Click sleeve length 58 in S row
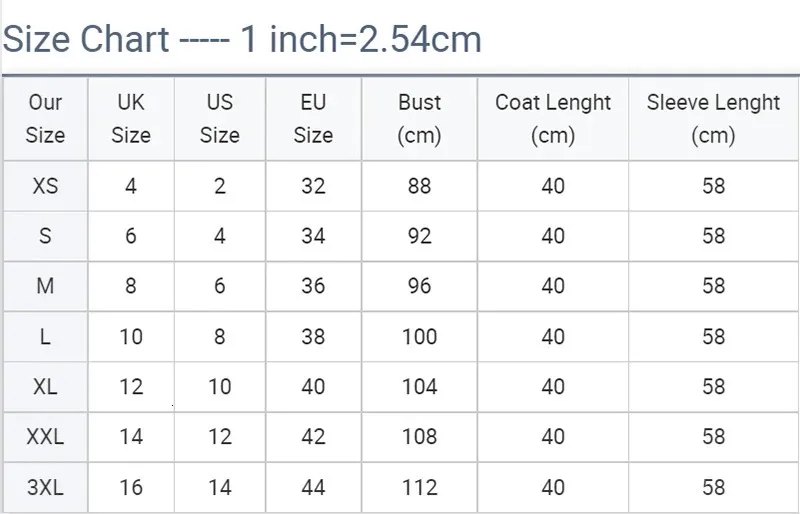This screenshot has height=514, width=800. click(x=713, y=236)
